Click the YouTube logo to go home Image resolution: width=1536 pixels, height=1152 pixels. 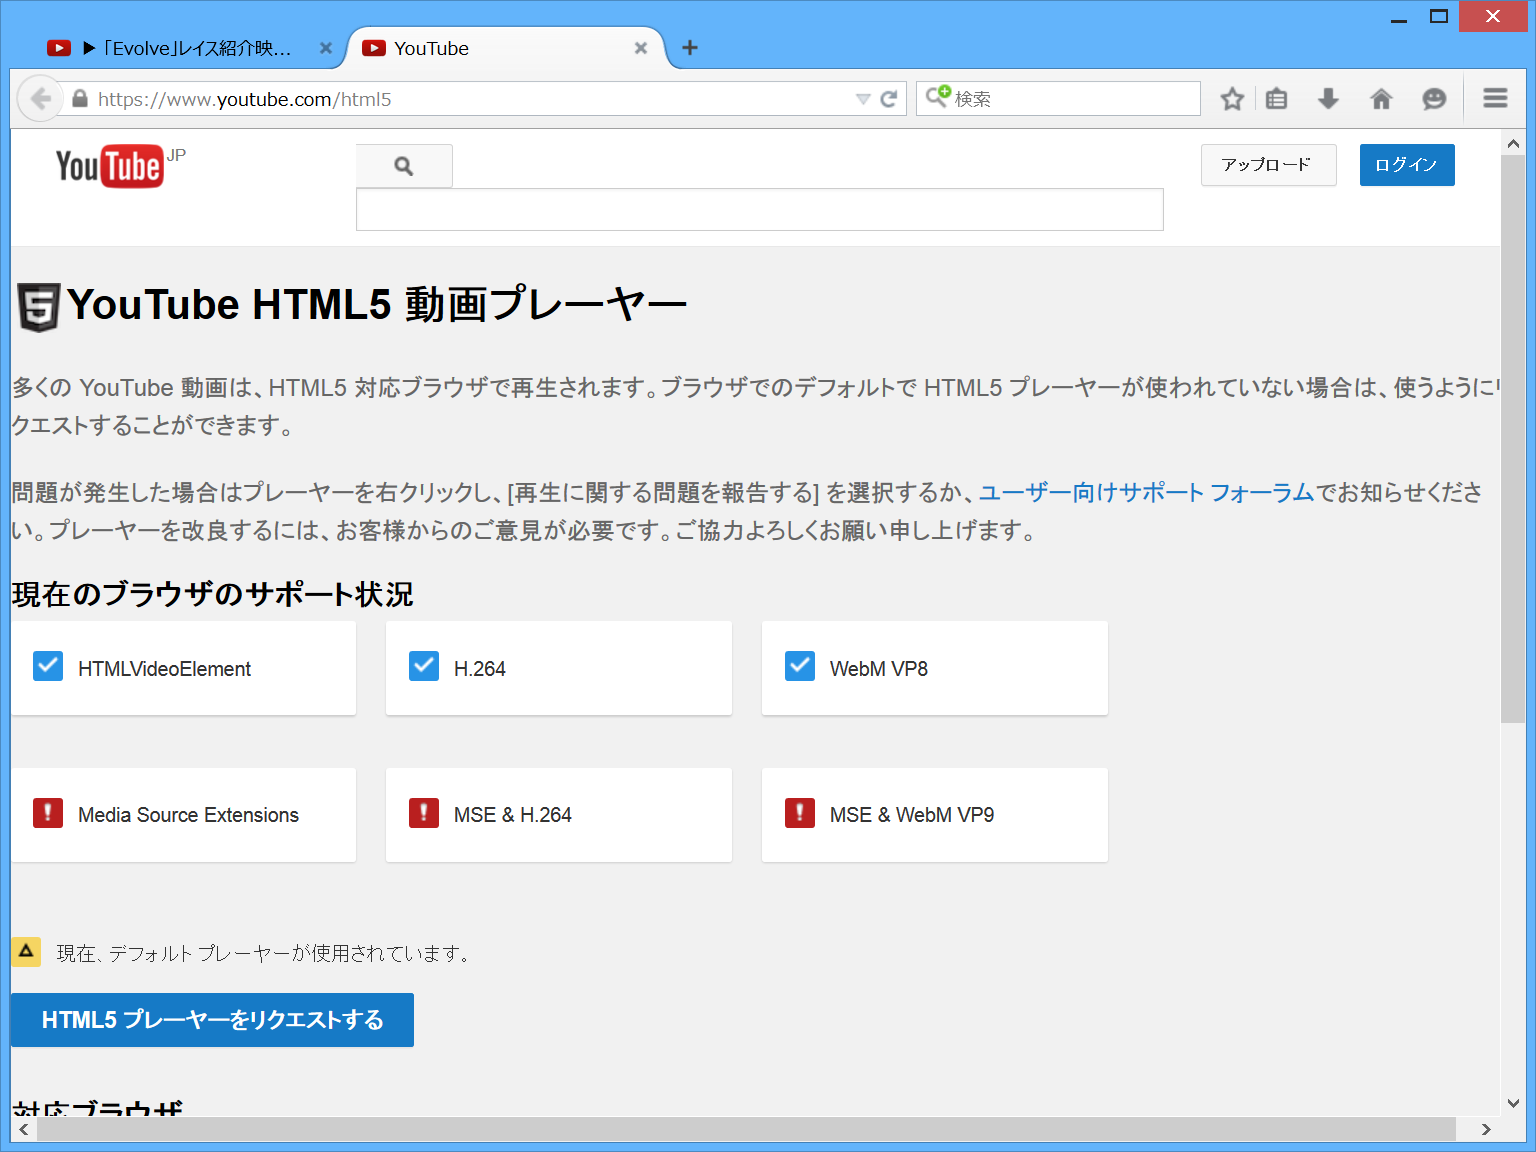[x=110, y=165]
